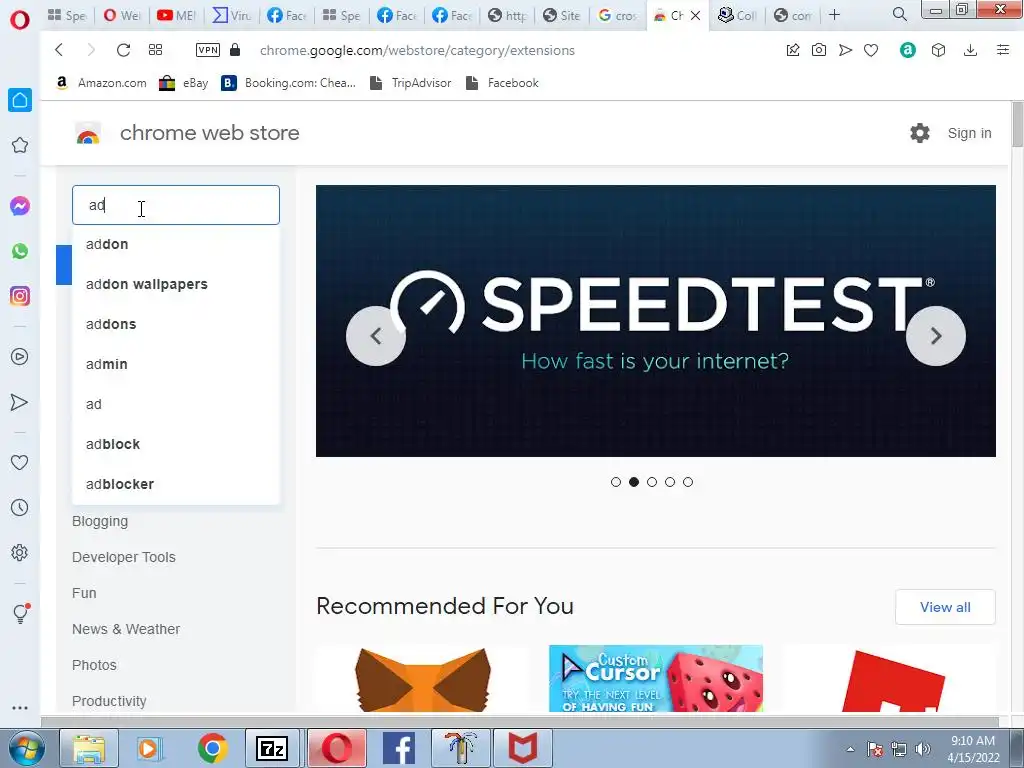Open a new tab with plus button
The width and height of the screenshot is (1024, 768).
835,14
